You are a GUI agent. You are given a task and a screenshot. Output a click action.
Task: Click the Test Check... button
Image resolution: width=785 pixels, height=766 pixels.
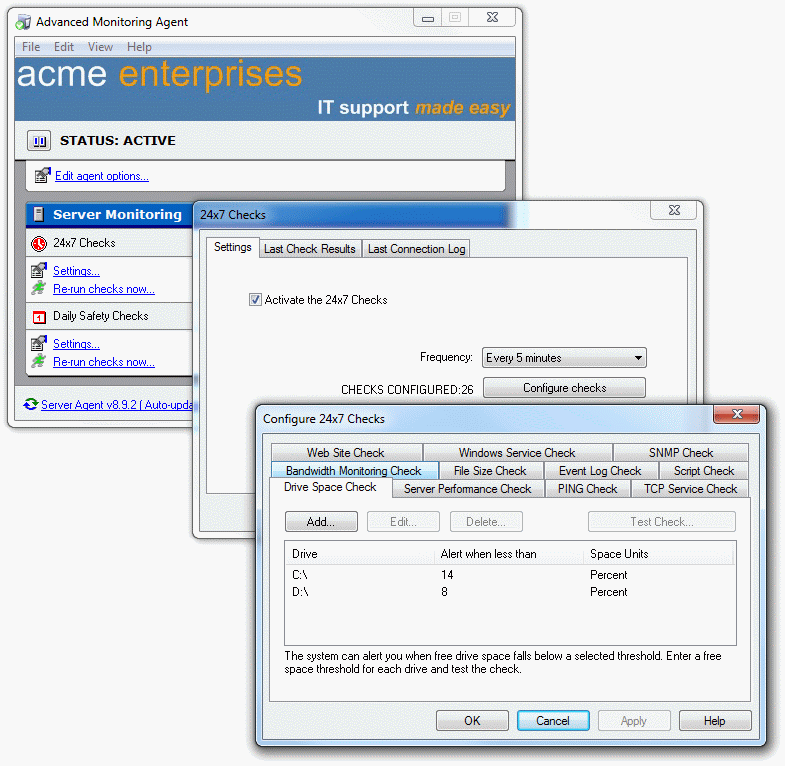pyautogui.click(x=661, y=522)
